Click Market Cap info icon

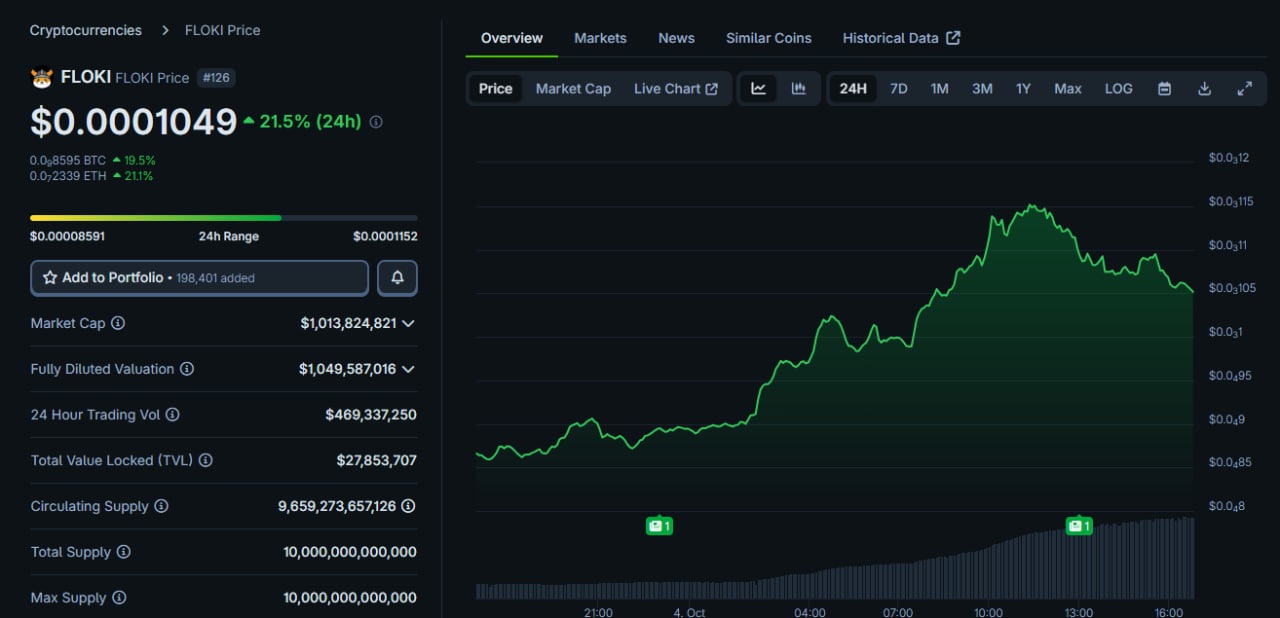[118, 323]
